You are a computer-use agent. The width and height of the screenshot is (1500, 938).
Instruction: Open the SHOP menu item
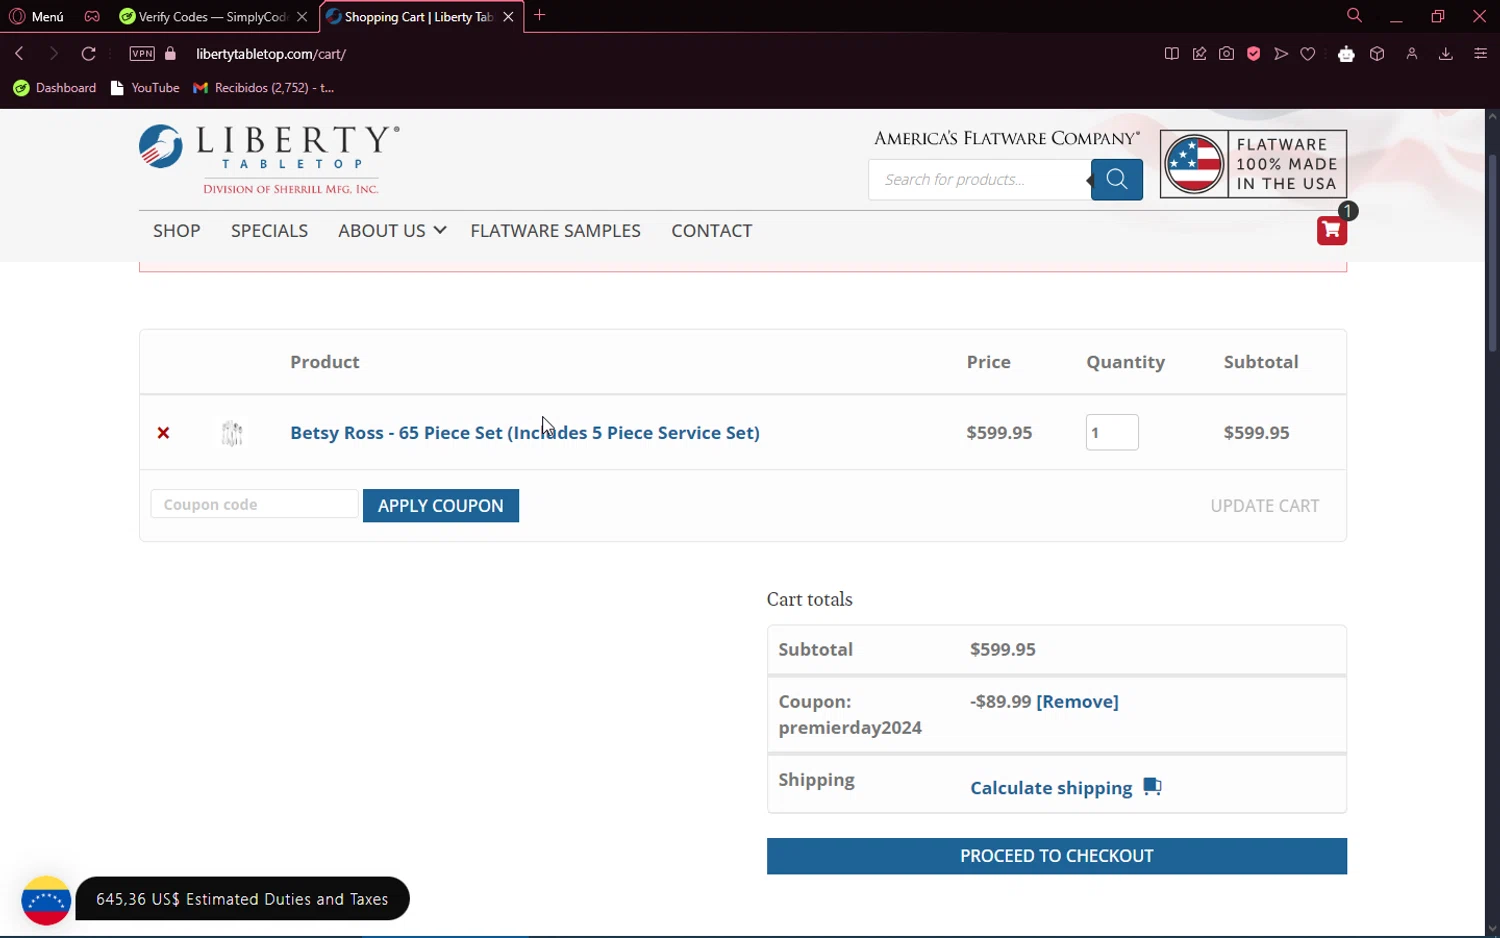point(177,231)
